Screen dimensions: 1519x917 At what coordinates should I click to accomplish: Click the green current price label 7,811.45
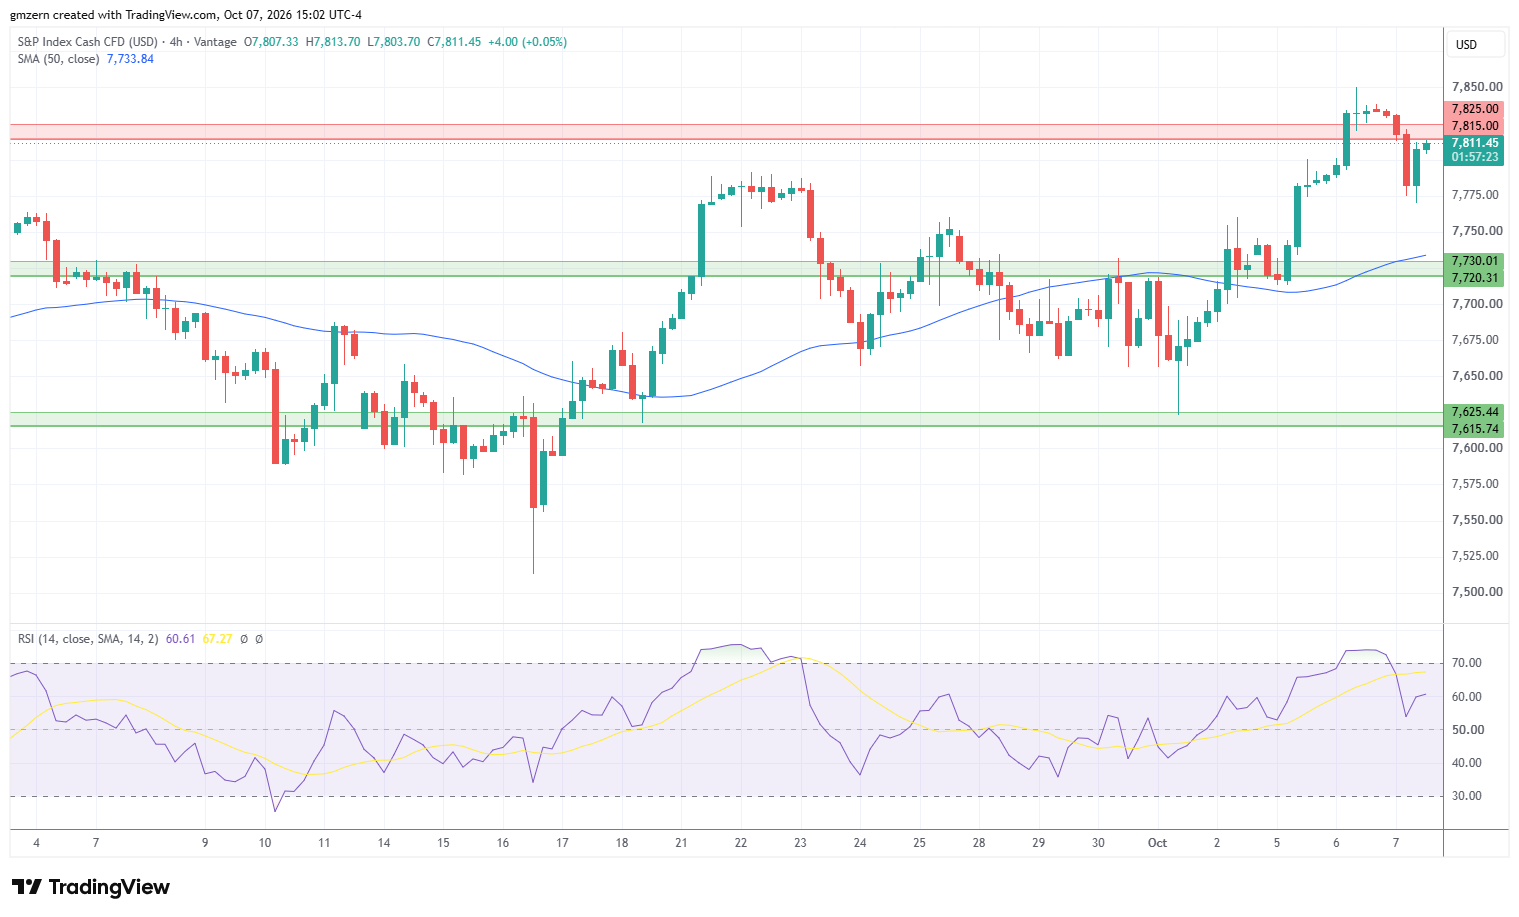(1474, 143)
